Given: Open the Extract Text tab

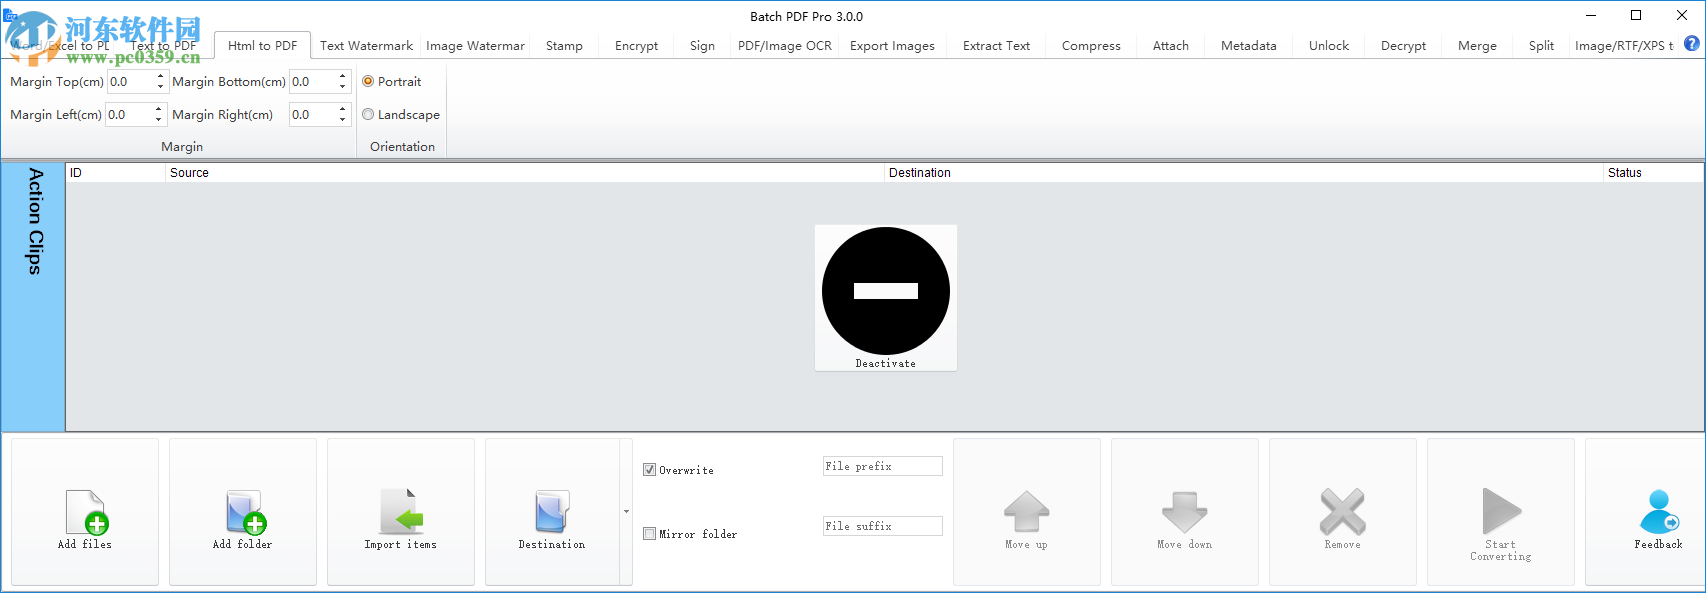Looking at the screenshot, I should pos(996,46).
